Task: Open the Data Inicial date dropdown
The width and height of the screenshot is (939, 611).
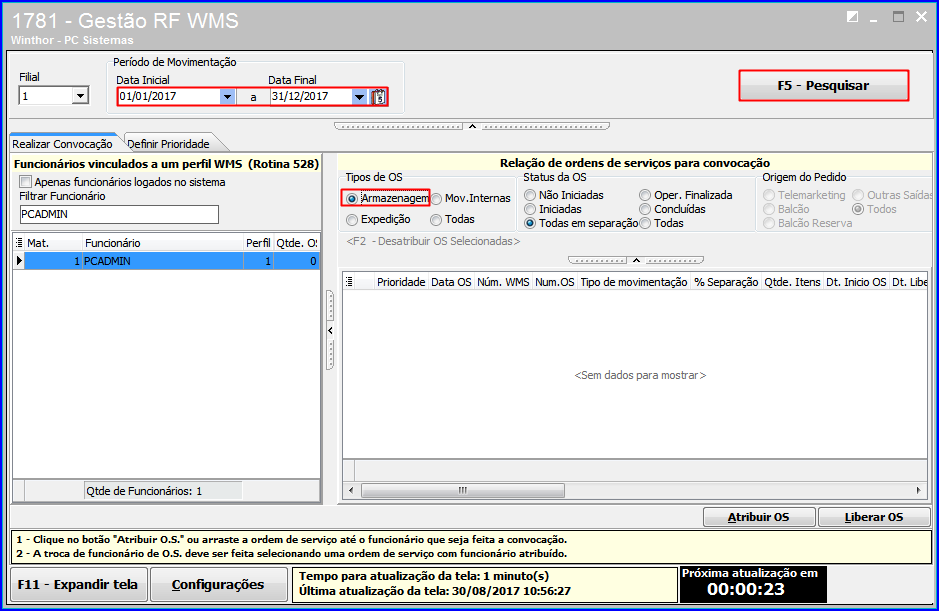Action: click(x=228, y=96)
